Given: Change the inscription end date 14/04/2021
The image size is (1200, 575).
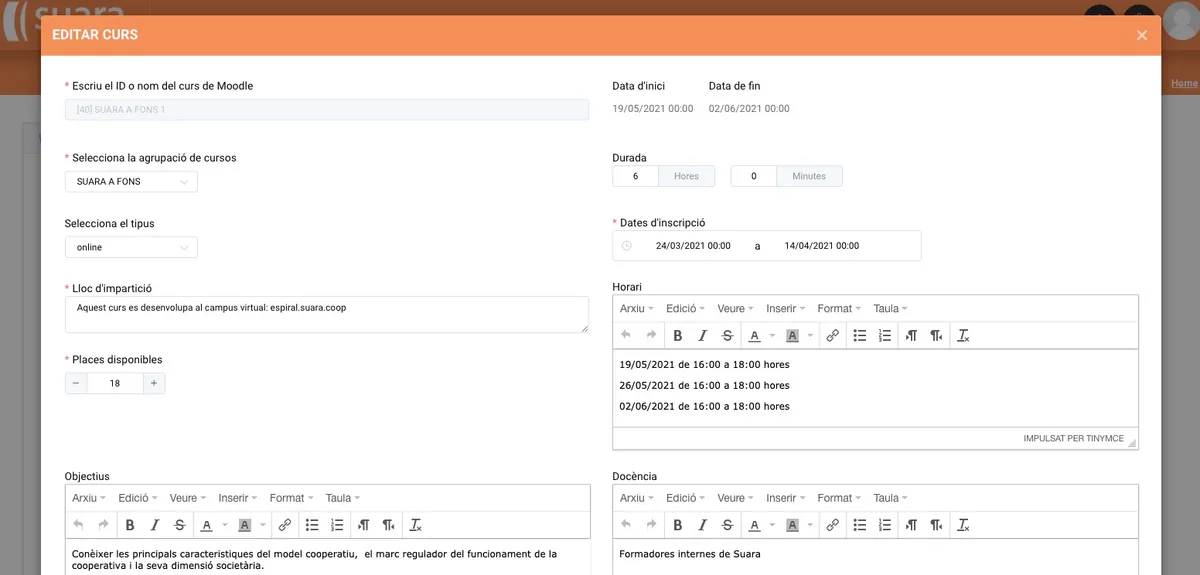Looking at the screenshot, I should 821,246.
